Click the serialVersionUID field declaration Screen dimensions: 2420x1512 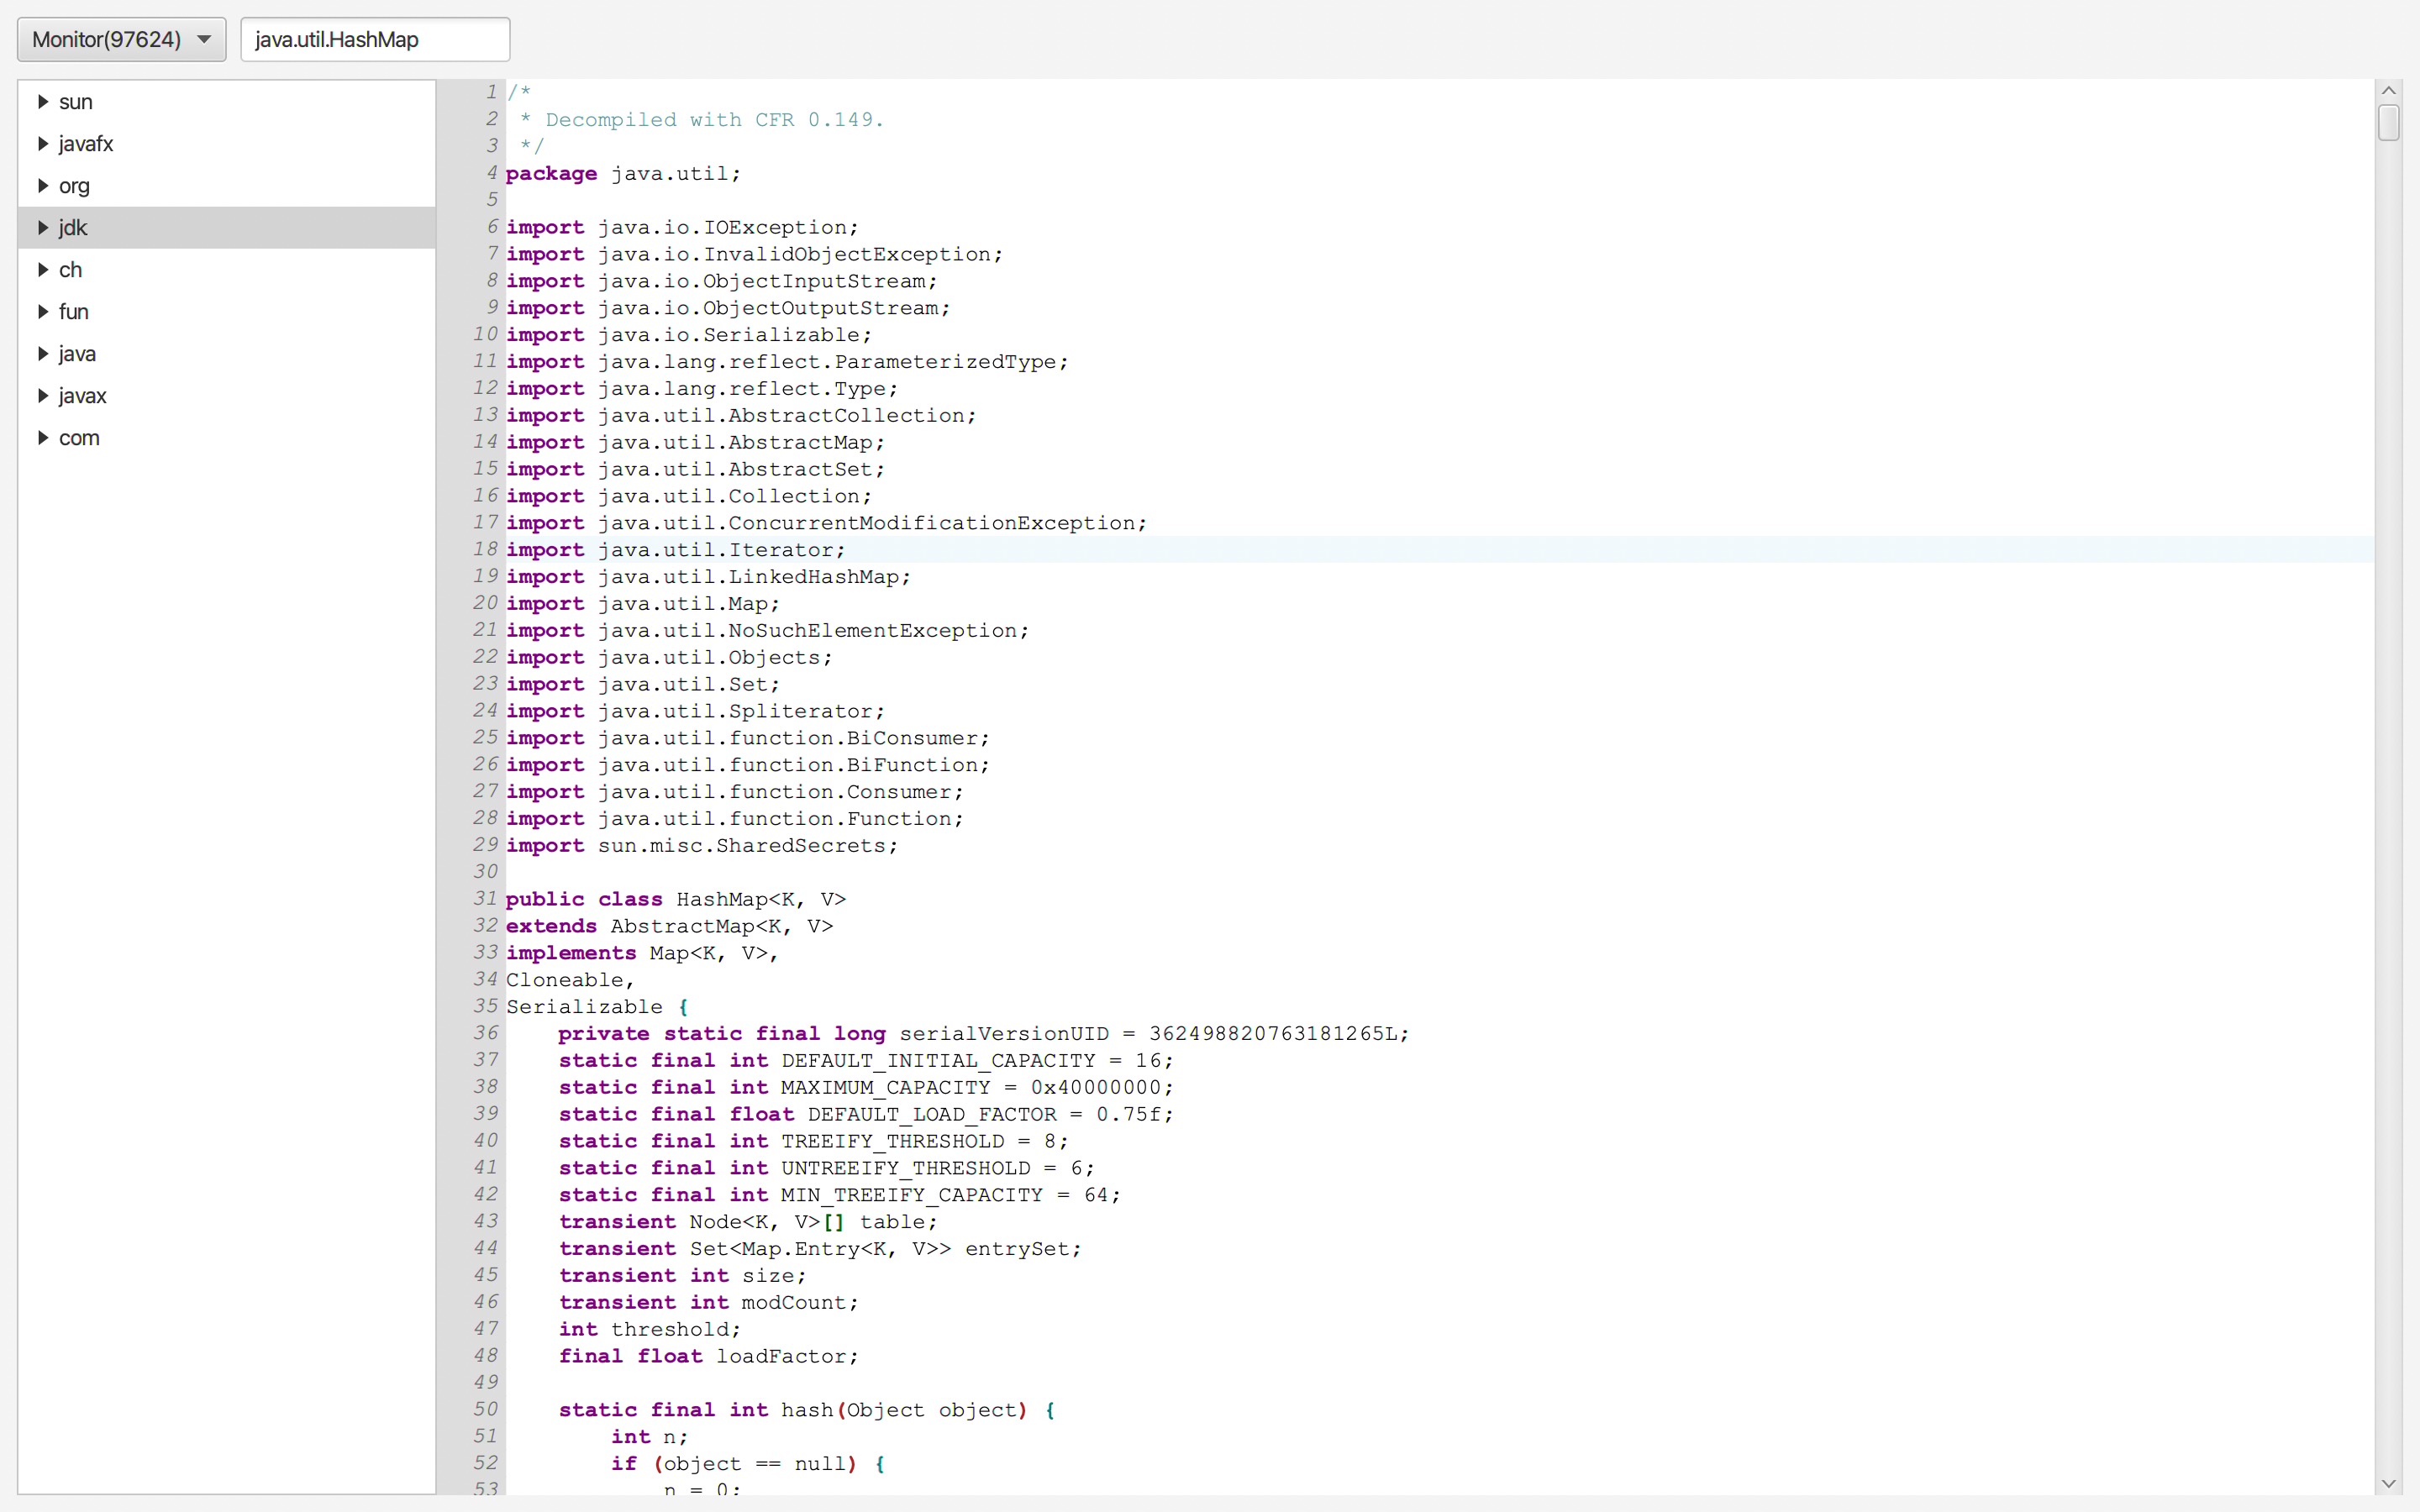tap(983, 1034)
